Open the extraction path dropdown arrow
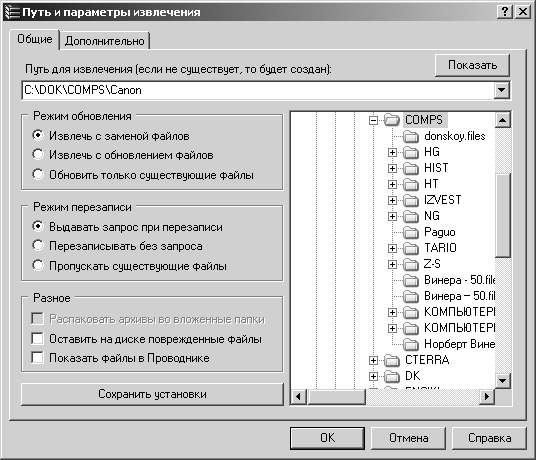The height and width of the screenshot is (460, 536). [x=501, y=90]
